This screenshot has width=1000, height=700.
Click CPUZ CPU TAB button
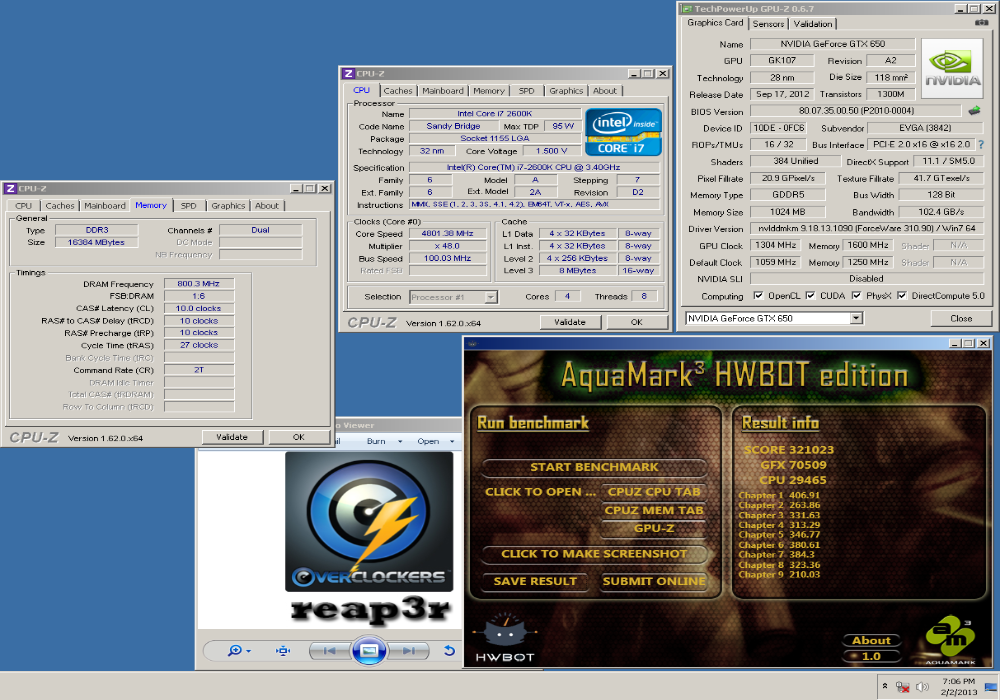point(654,492)
